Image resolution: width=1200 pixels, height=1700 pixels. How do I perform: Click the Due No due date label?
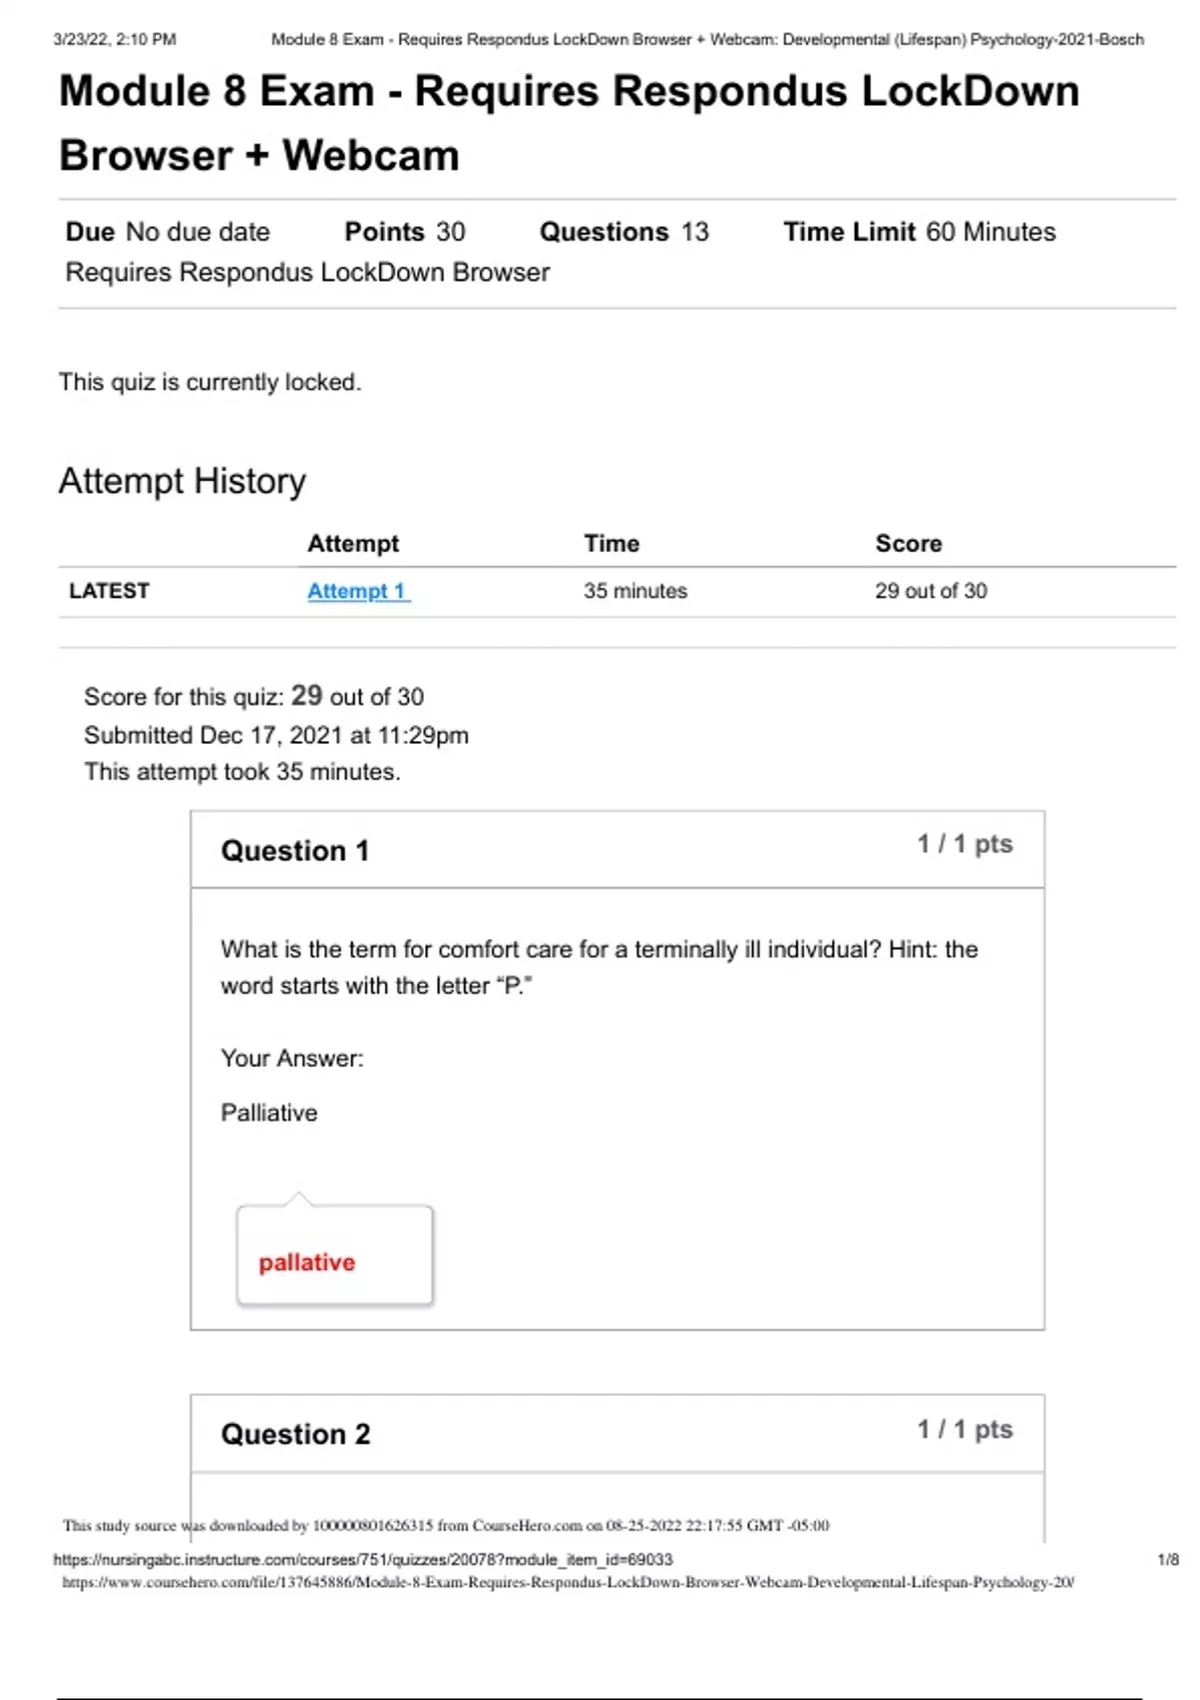[x=168, y=232]
